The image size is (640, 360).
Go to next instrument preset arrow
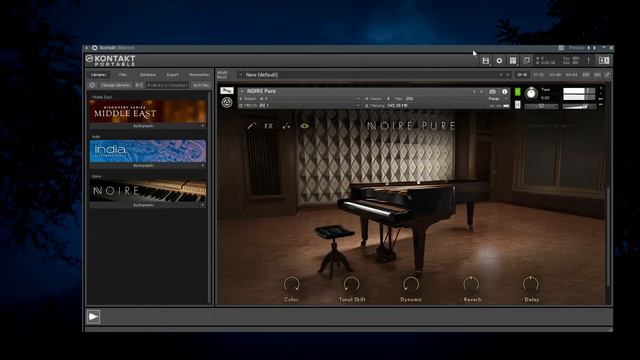click(481, 91)
